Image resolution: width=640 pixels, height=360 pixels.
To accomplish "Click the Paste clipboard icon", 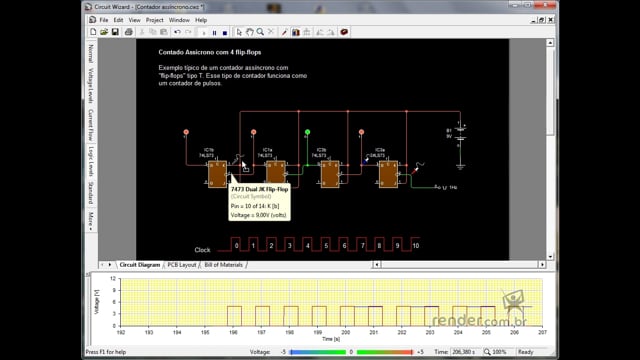I will (164, 32).
